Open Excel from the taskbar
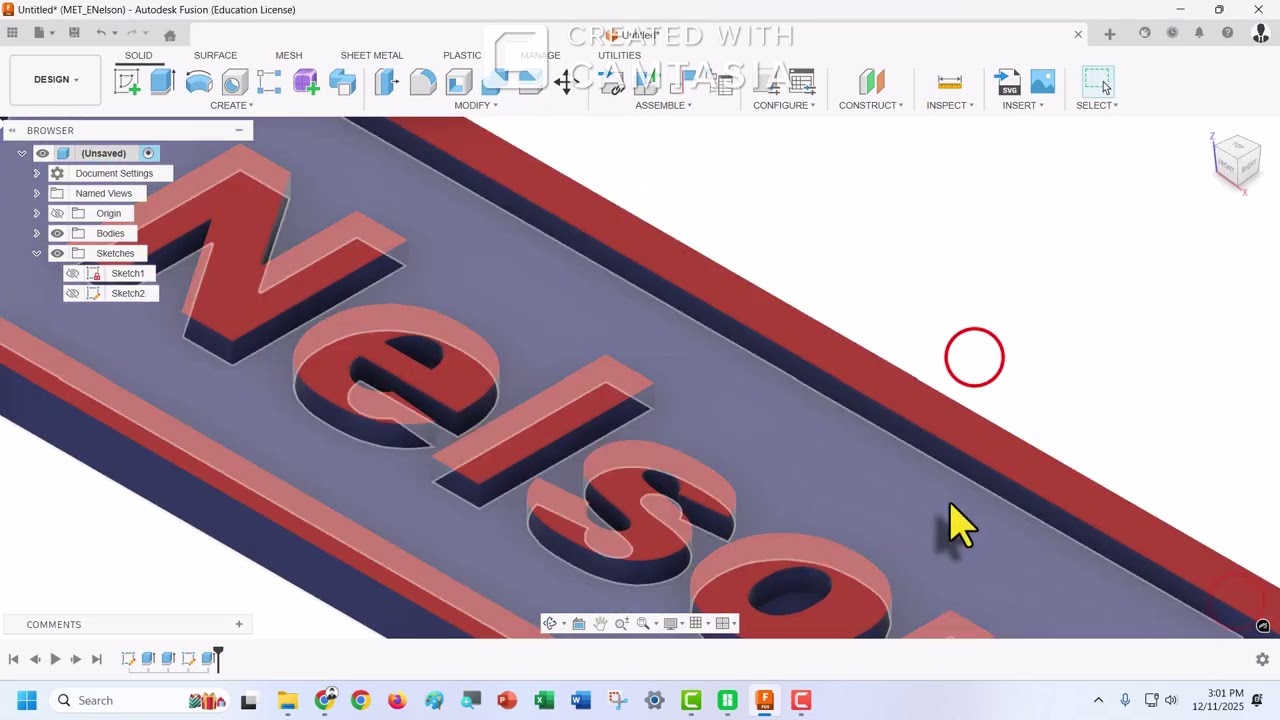This screenshot has width=1280, height=720. click(x=544, y=700)
